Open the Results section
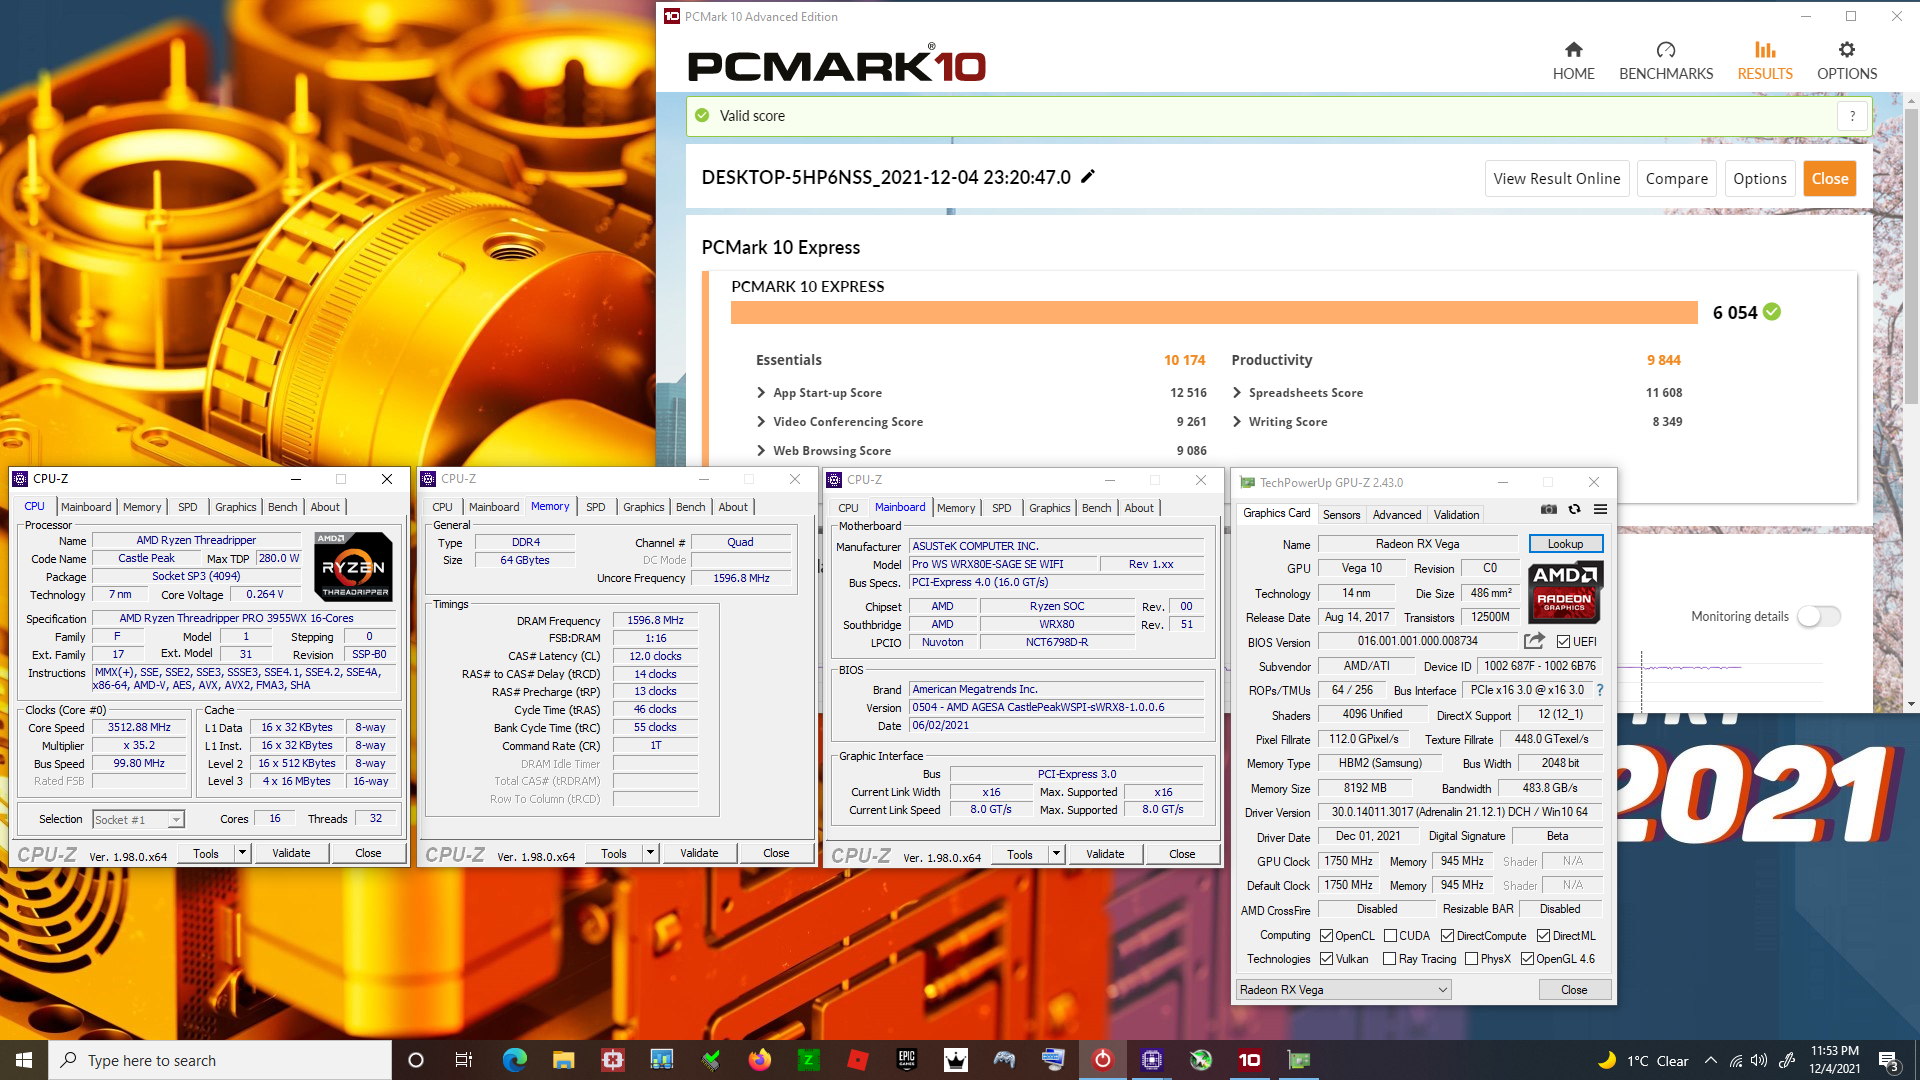 coord(1765,61)
